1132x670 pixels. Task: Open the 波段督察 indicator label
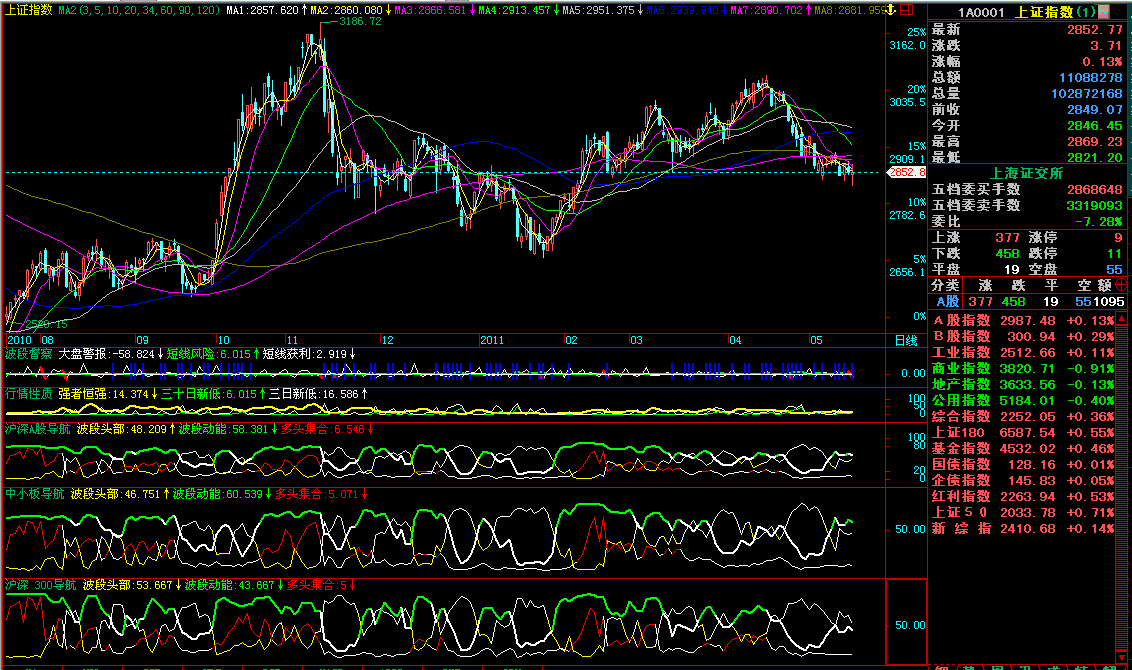28,354
